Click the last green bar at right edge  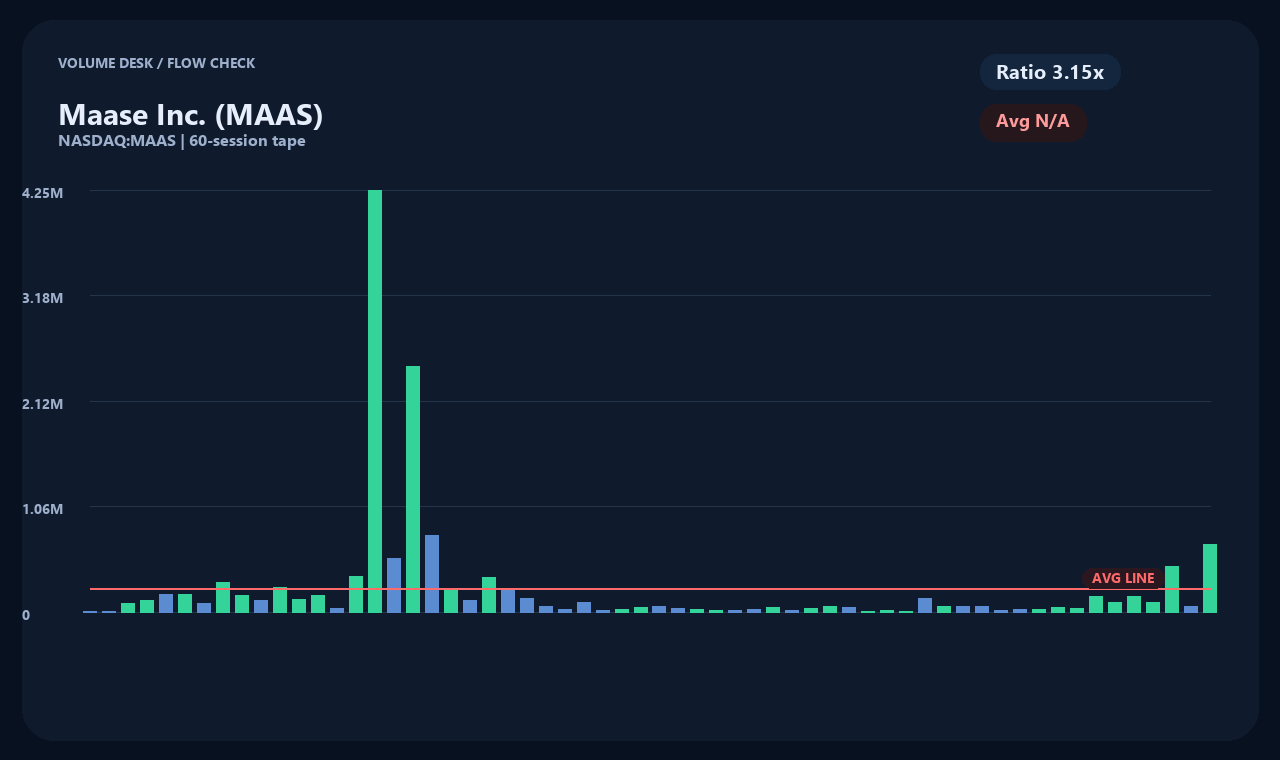point(1210,578)
